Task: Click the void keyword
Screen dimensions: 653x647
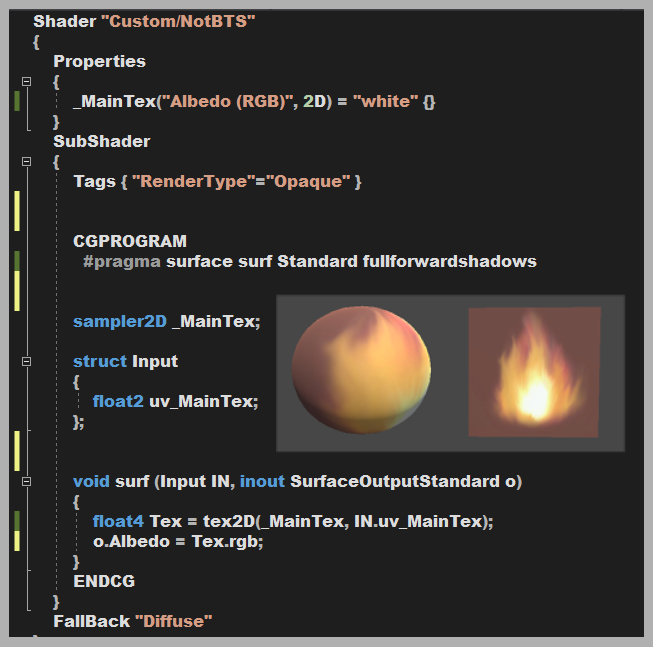Action: [x=92, y=481]
